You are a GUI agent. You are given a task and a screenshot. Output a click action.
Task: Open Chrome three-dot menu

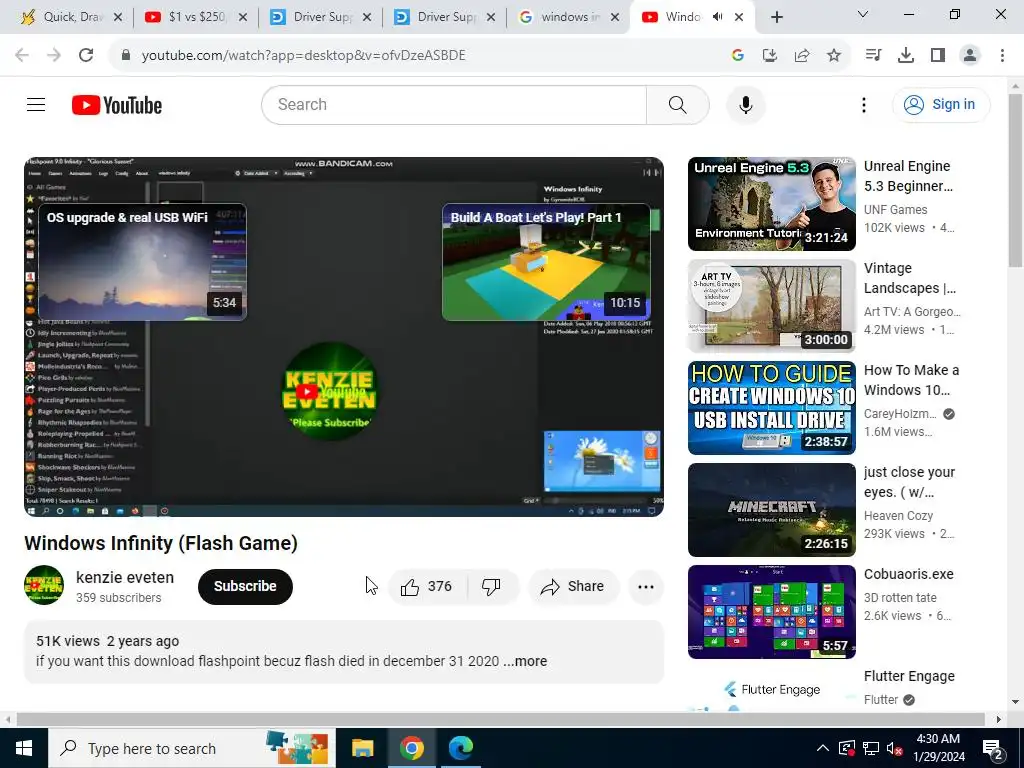coord(1002,55)
